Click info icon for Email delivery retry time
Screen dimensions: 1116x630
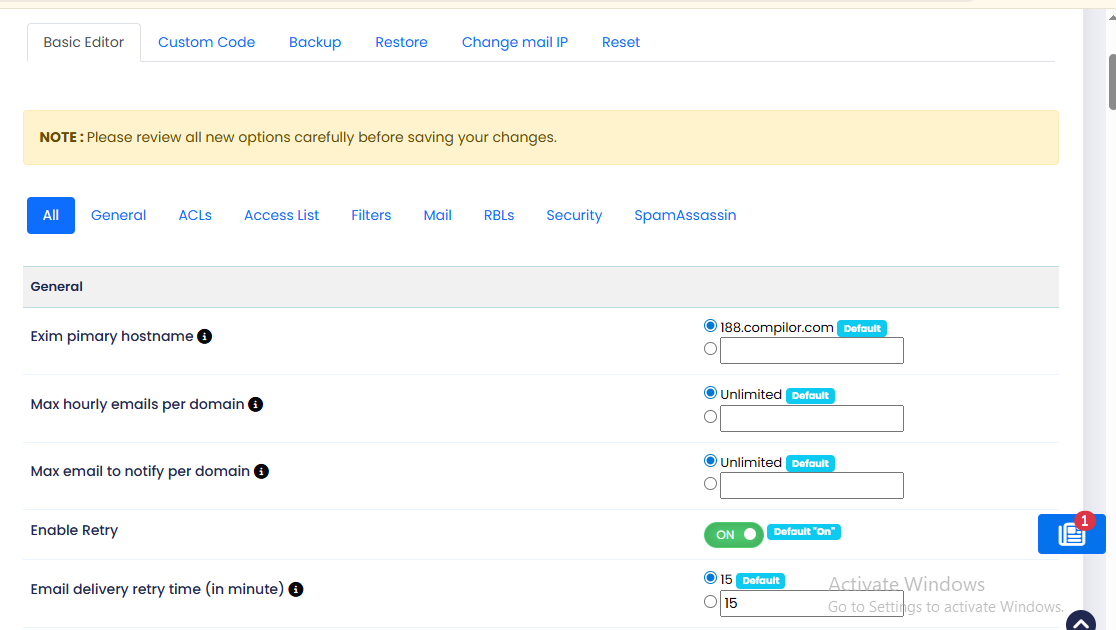coord(296,590)
